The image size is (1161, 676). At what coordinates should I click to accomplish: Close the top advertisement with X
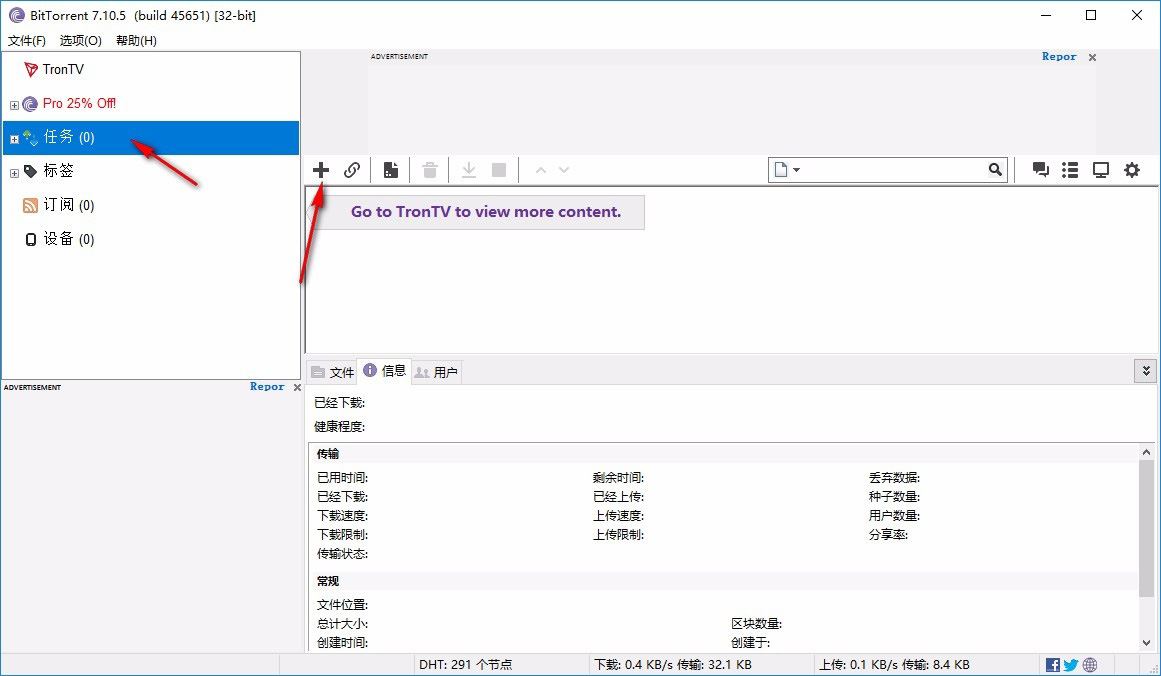pos(1092,57)
